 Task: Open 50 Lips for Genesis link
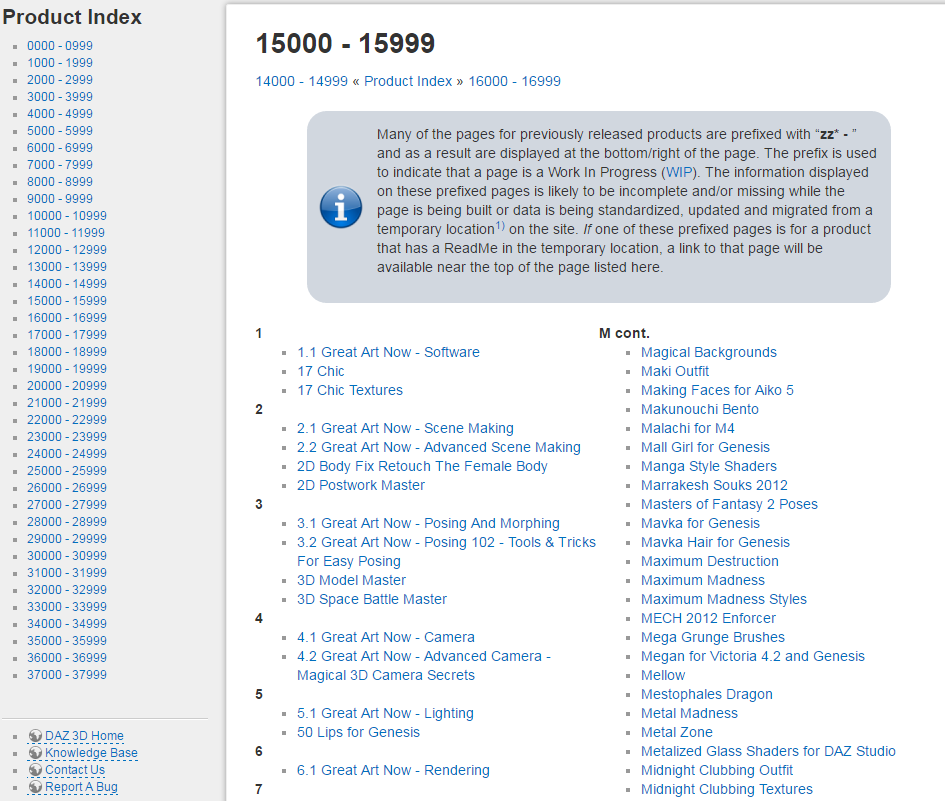358,732
